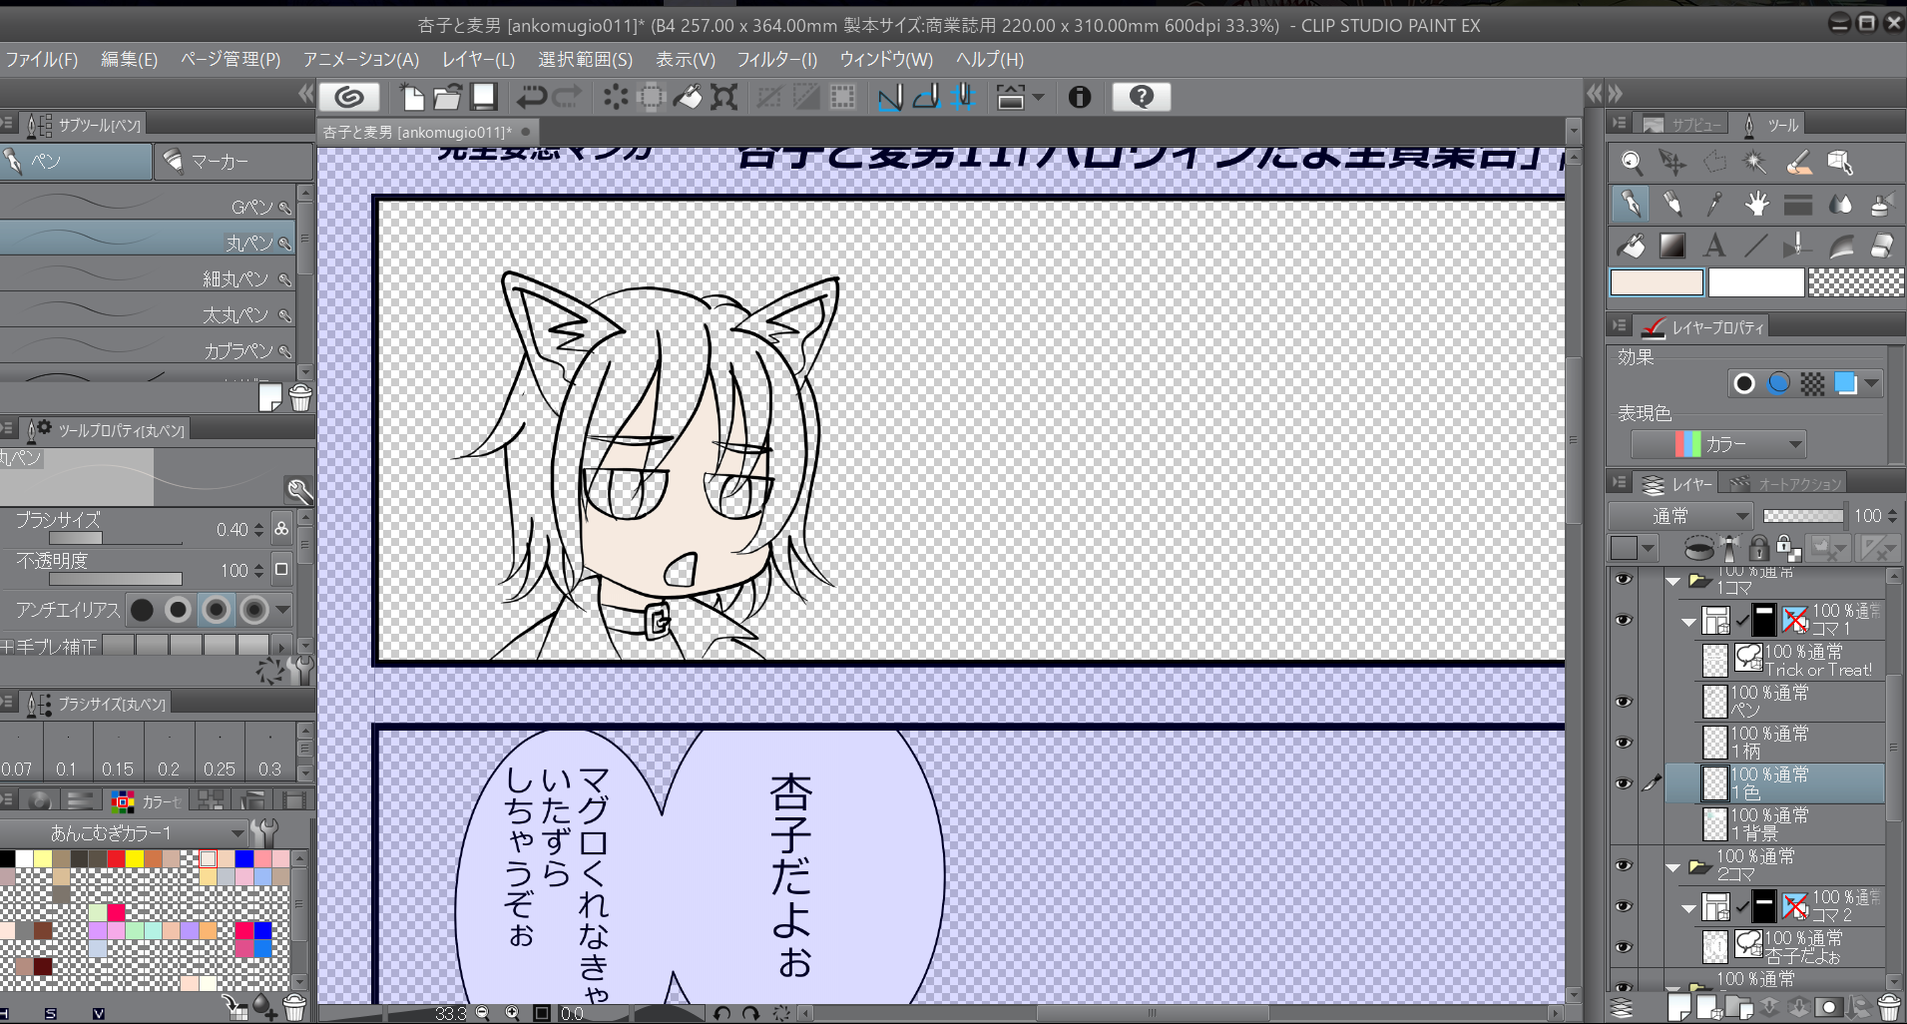This screenshot has width=1907, height=1024.
Task: Collapse the コマ1 frame border folder
Action: 1689,622
